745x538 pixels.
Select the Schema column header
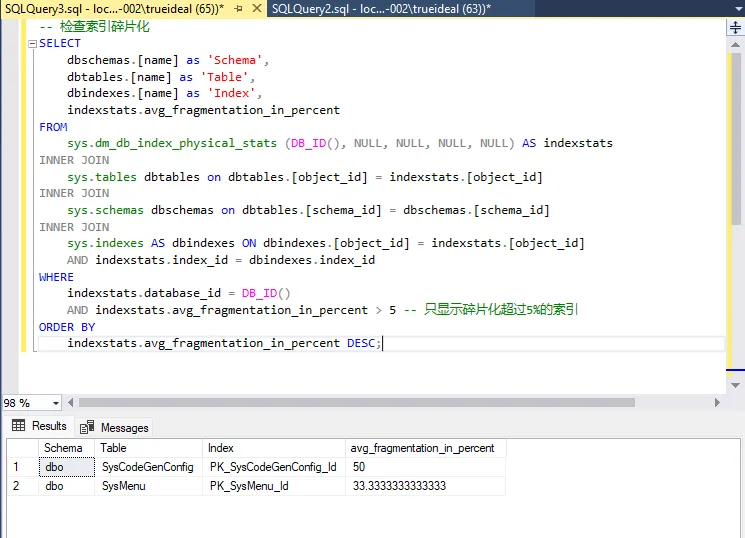point(64,448)
